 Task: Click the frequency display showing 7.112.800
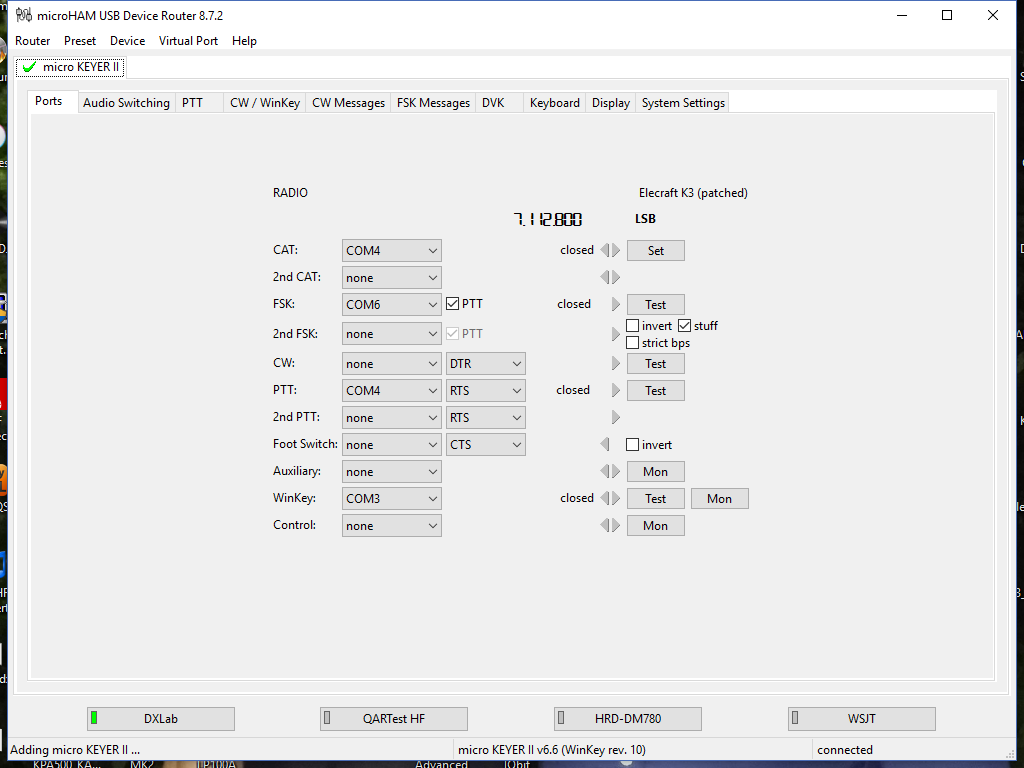pos(548,218)
